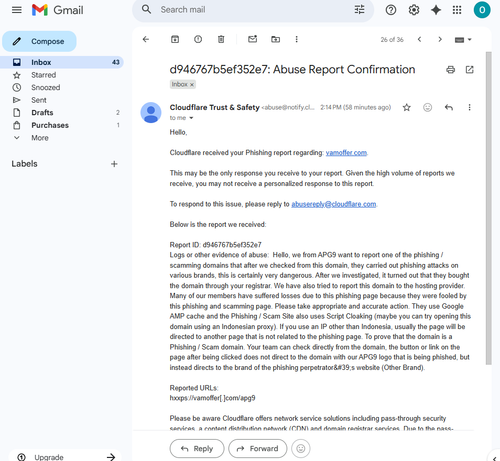Reply using the arrow icon in header

[449, 107]
